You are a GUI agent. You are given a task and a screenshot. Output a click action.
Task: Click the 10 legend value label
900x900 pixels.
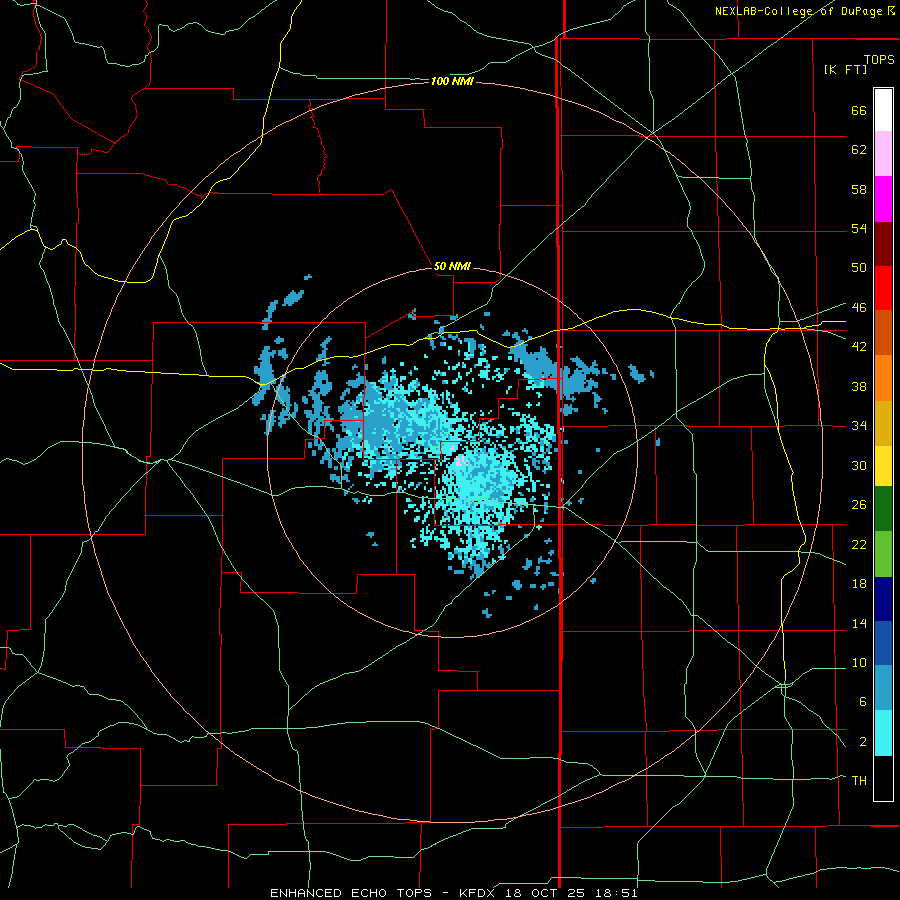tap(859, 663)
